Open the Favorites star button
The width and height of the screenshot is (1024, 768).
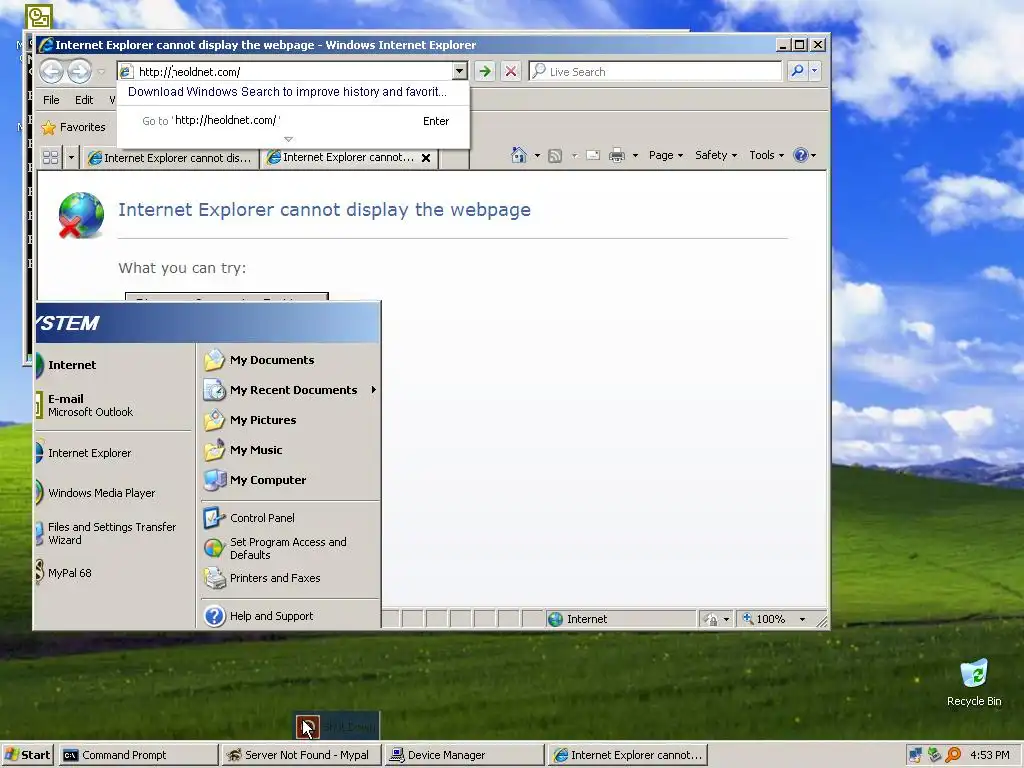[72, 127]
